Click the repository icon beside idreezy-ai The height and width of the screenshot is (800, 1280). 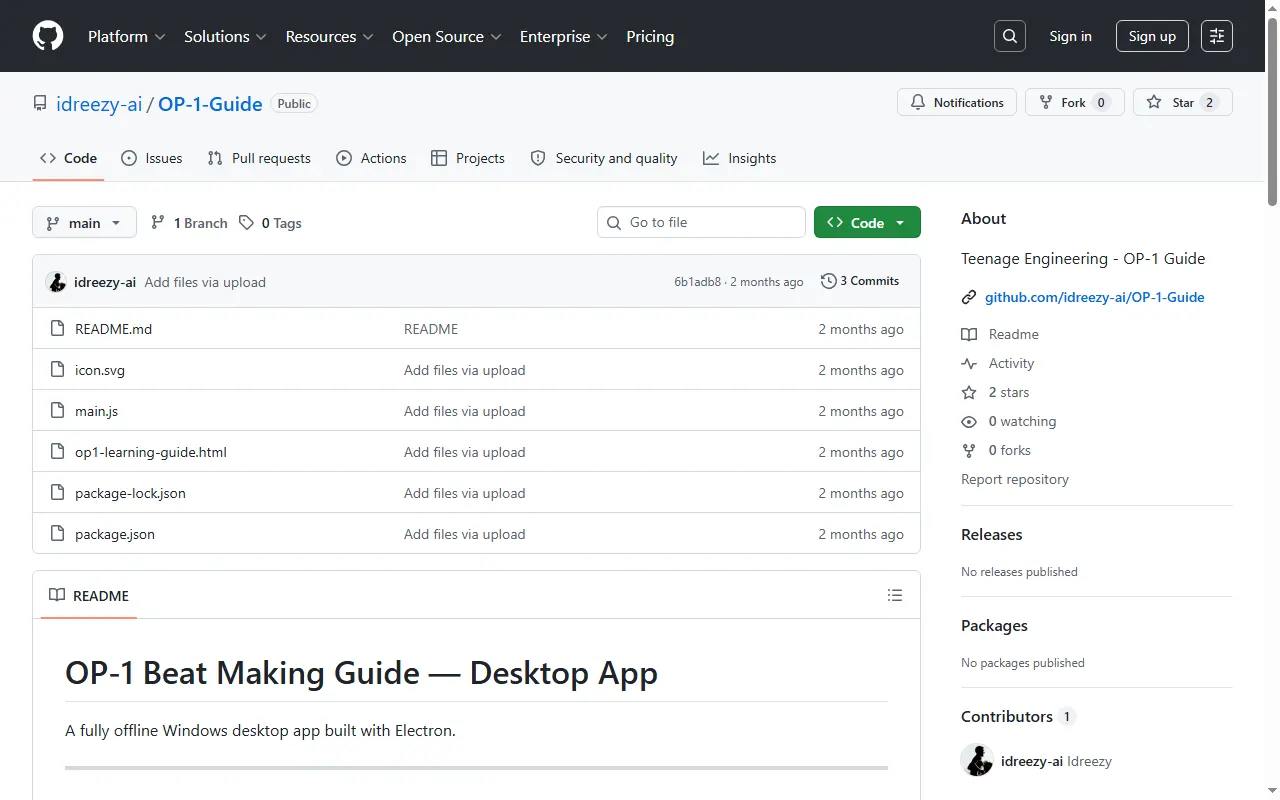coord(40,104)
